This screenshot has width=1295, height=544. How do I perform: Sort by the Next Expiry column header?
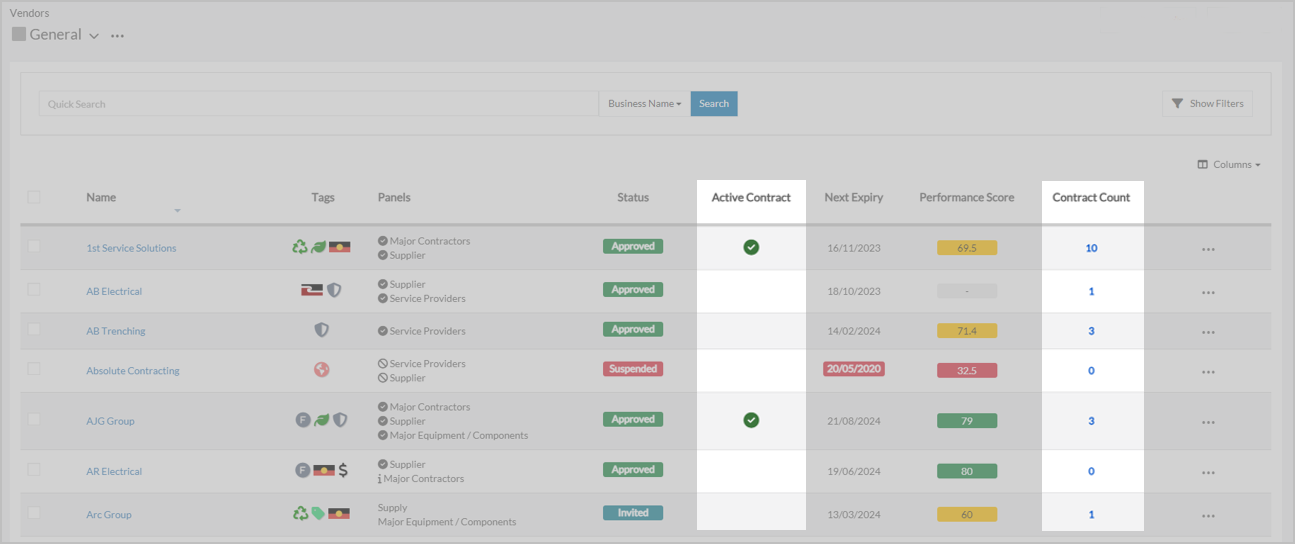pyautogui.click(x=853, y=198)
